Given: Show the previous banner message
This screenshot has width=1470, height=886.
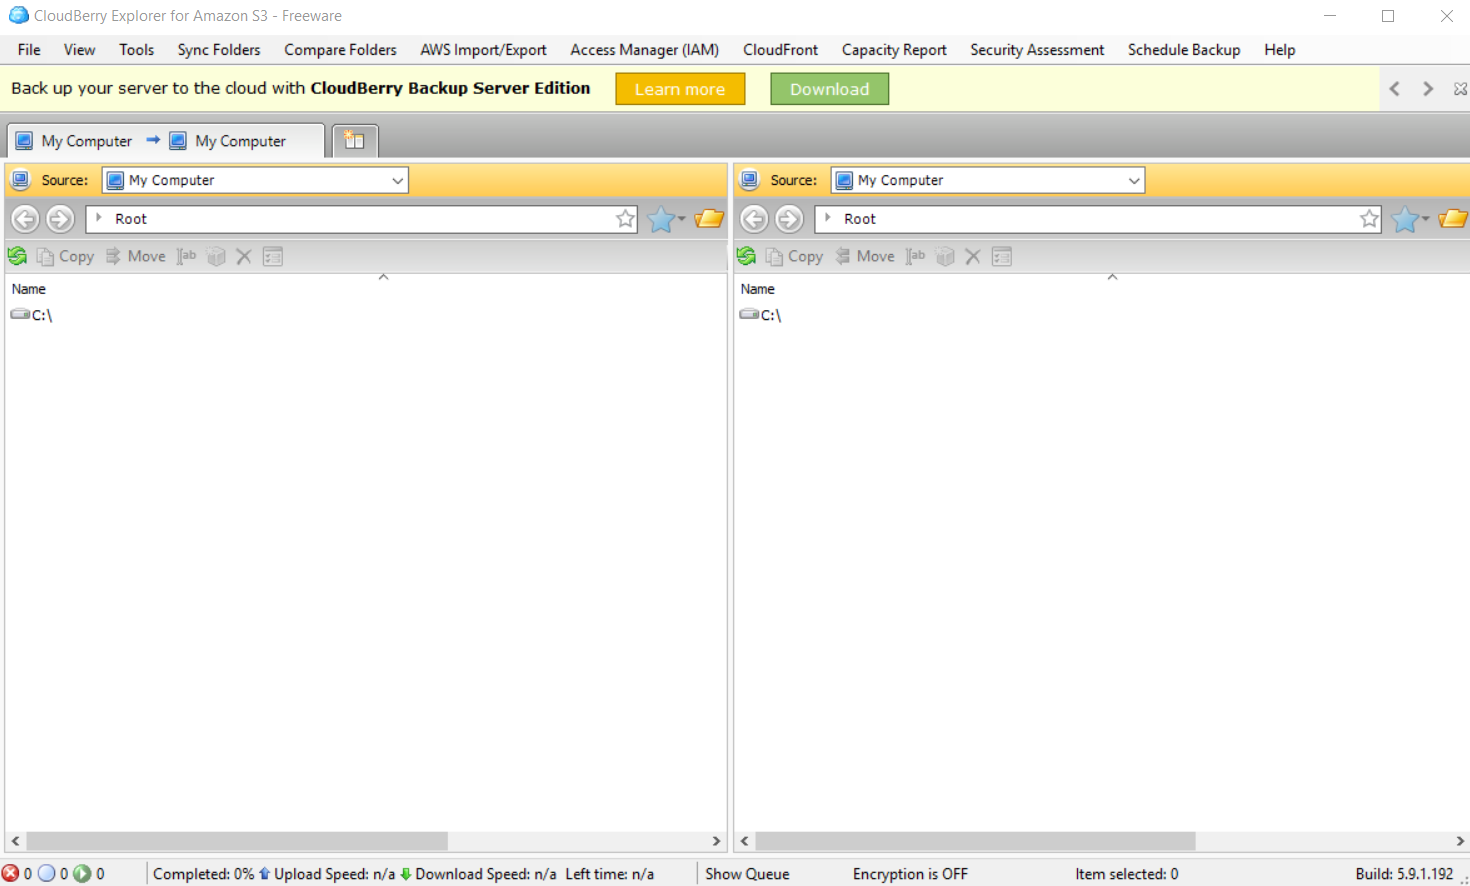Looking at the screenshot, I should pos(1395,89).
